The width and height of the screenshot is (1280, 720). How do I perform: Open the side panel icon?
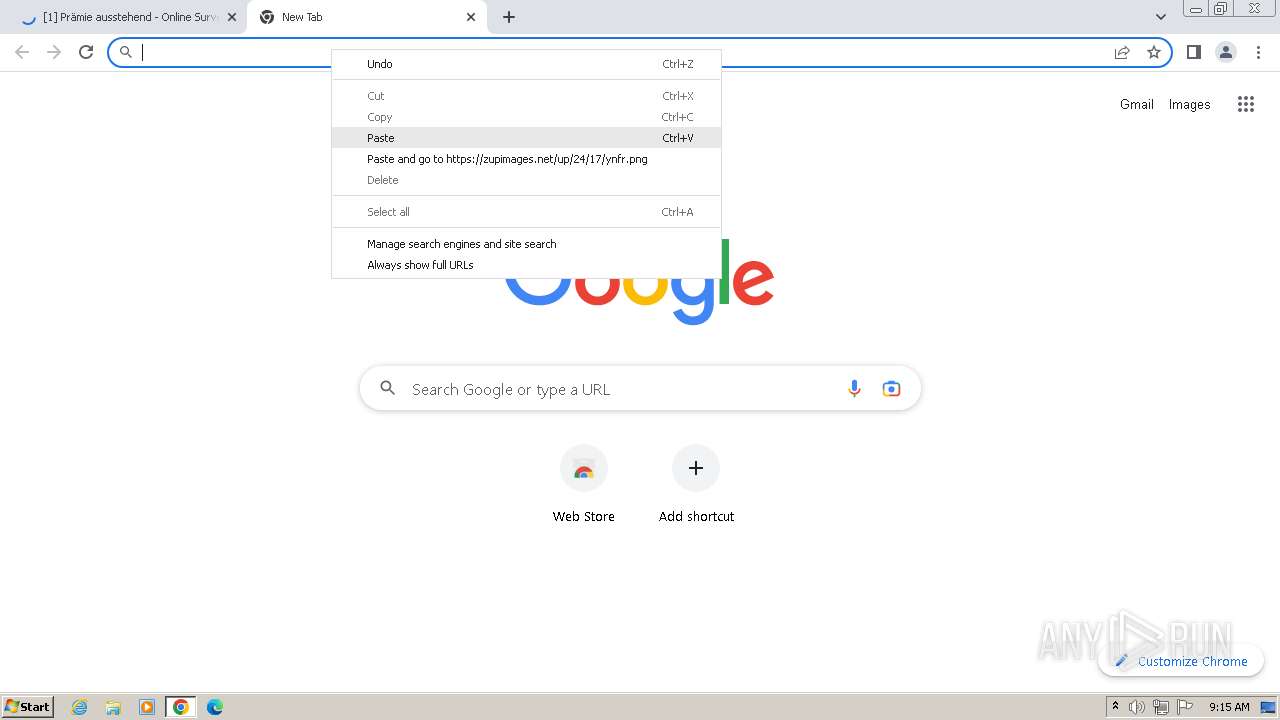click(x=1193, y=52)
